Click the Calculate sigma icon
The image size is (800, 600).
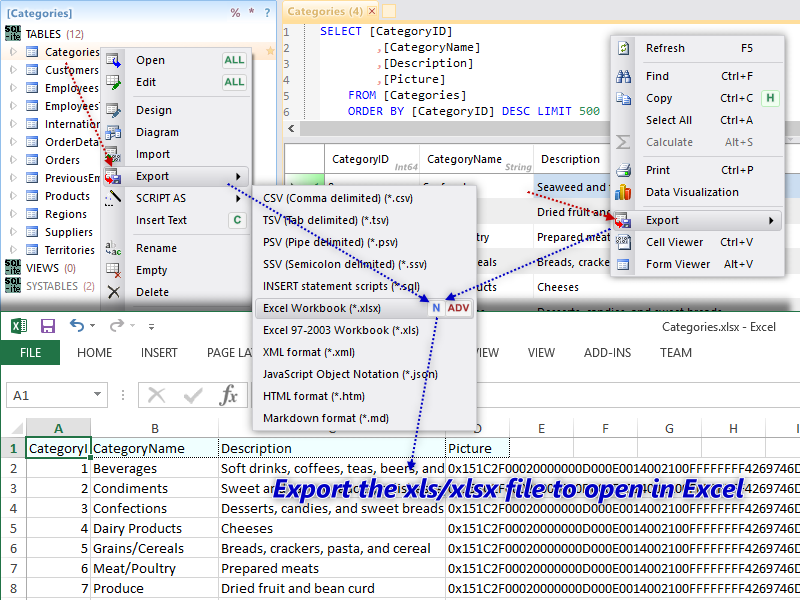point(623,142)
